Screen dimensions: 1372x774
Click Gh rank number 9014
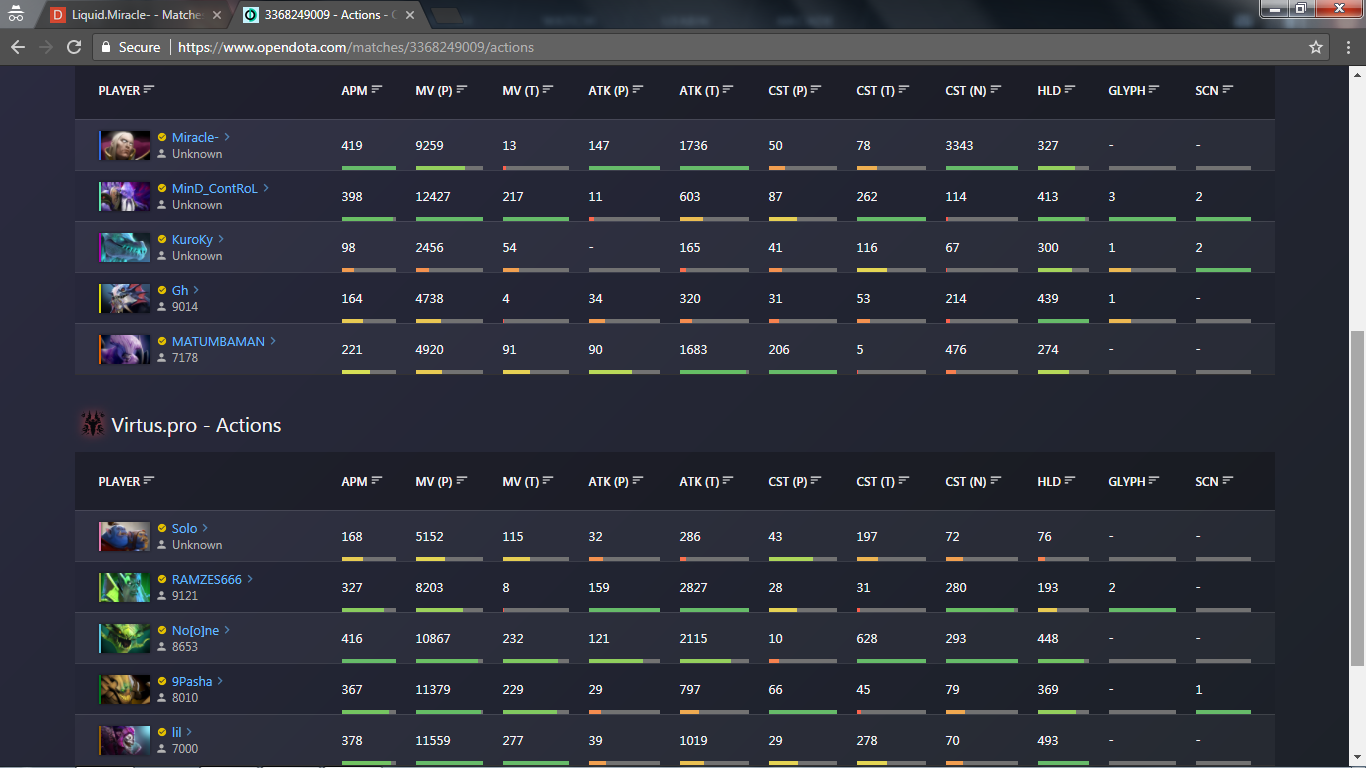coord(185,307)
